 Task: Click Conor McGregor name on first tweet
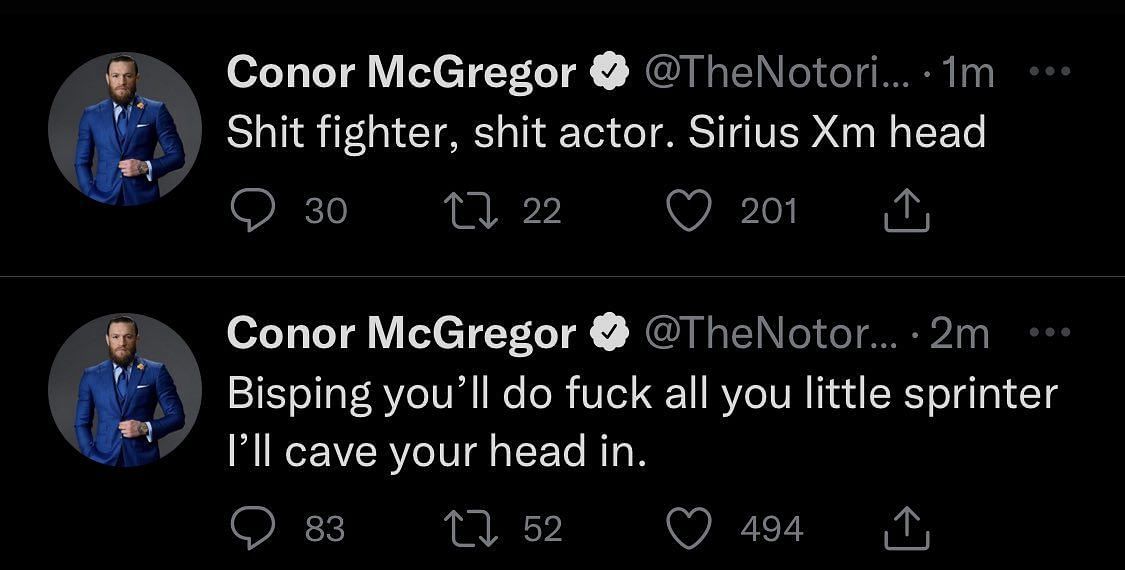(x=401, y=72)
